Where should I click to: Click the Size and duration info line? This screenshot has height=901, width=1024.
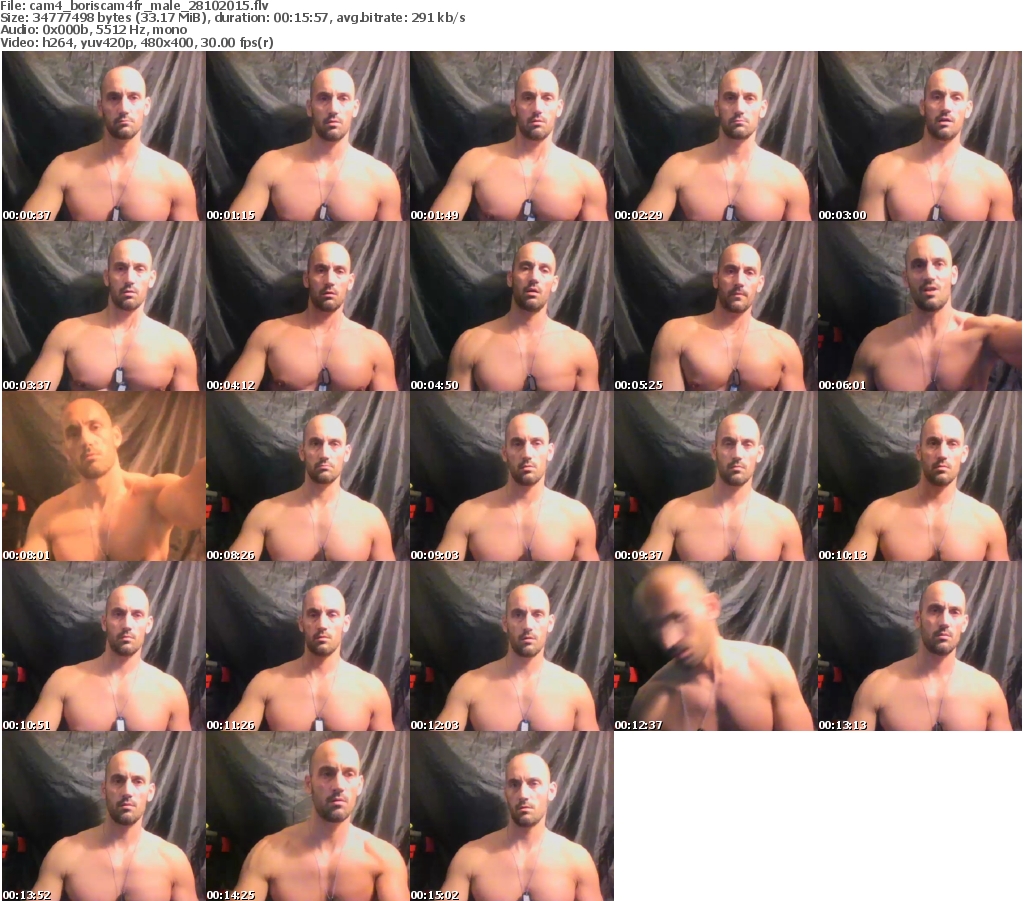pyautogui.click(x=232, y=18)
